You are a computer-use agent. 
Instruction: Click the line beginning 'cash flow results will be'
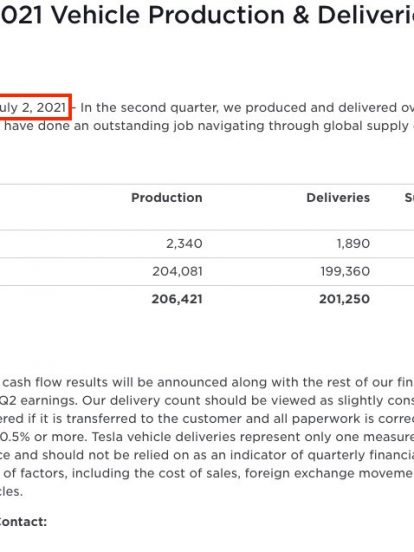point(208,382)
